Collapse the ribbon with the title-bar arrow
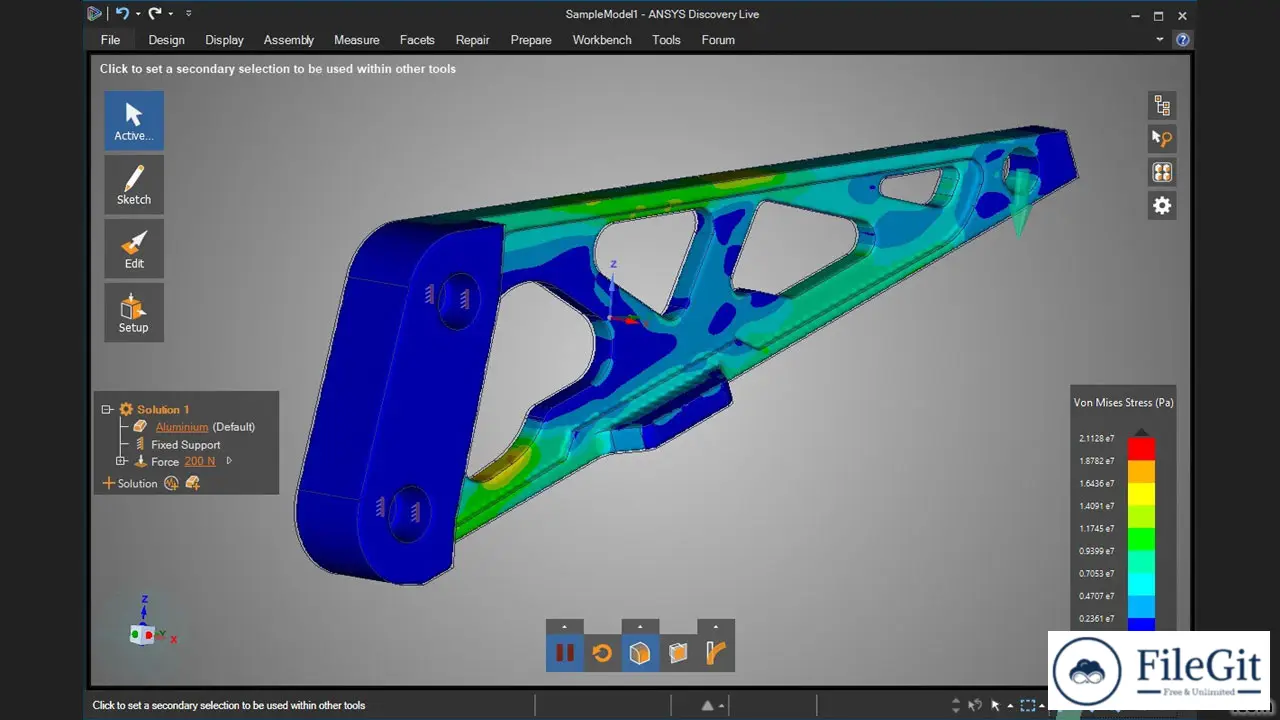Image resolution: width=1280 pixels, height=720 pixels. [1160, 40]
